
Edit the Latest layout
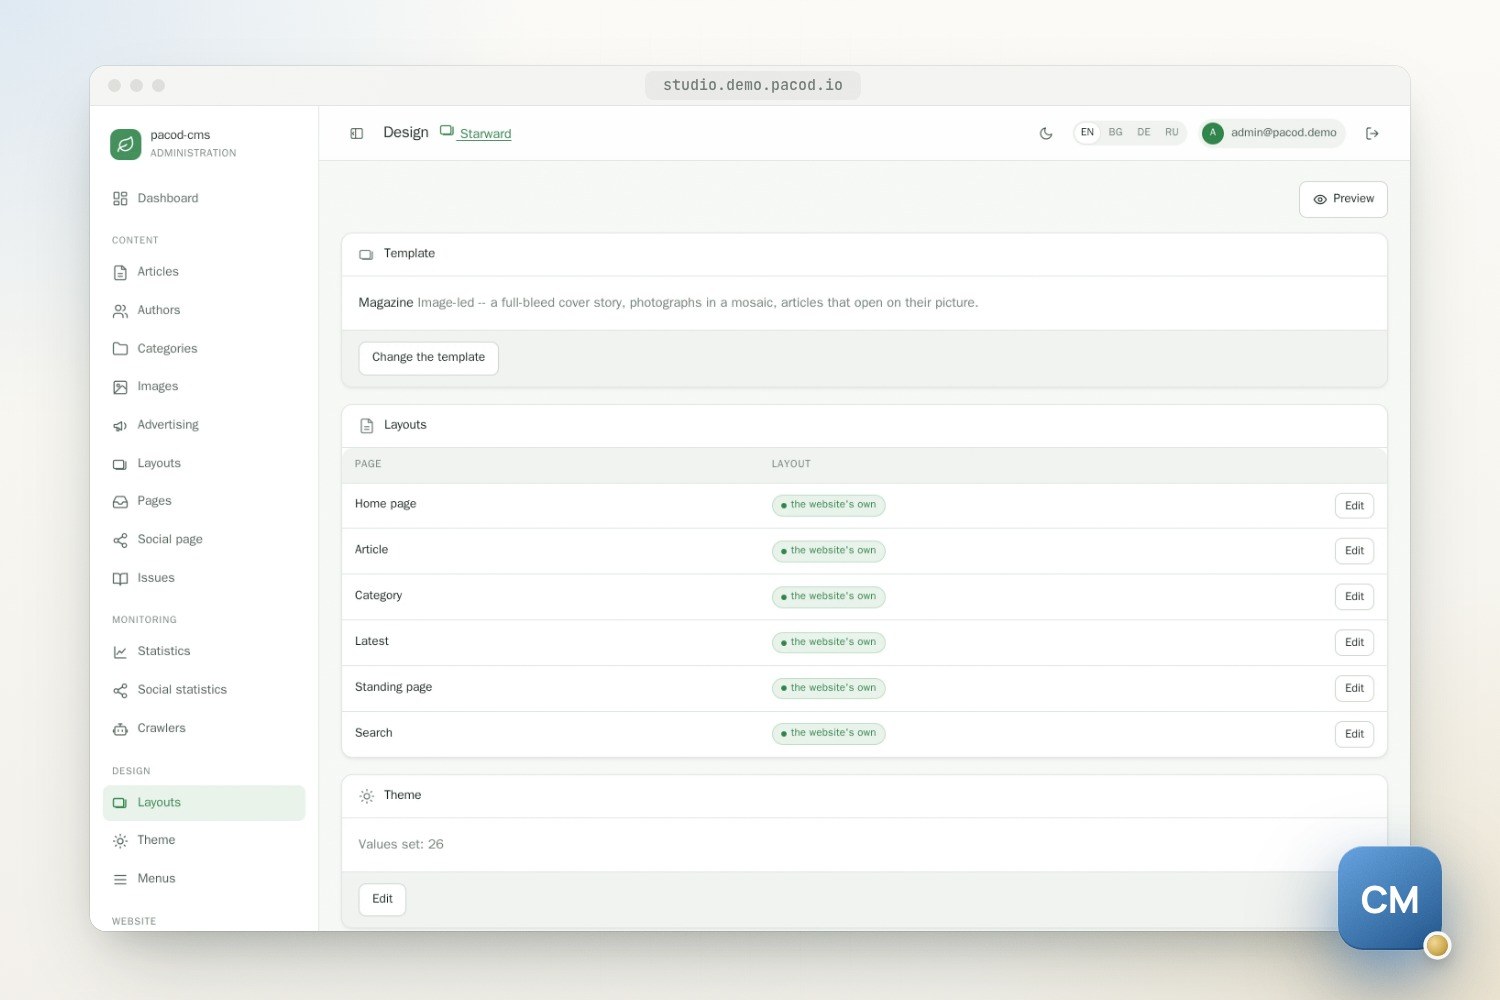(1354, 643)
